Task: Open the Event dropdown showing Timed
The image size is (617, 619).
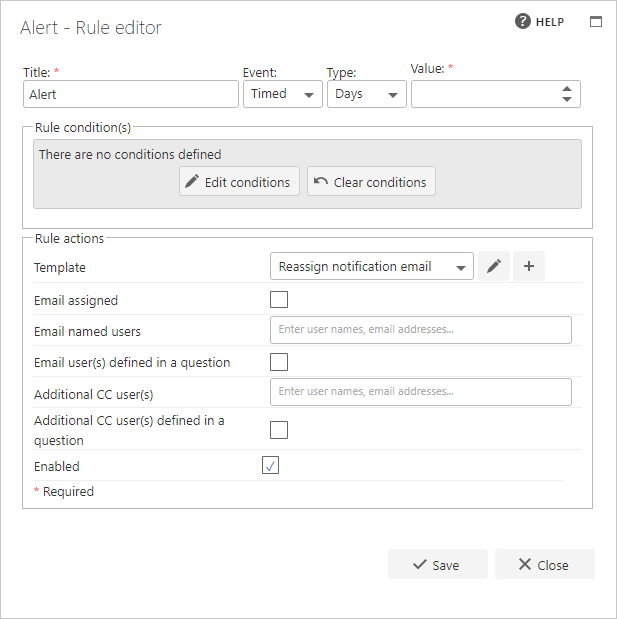Action: 283,94
